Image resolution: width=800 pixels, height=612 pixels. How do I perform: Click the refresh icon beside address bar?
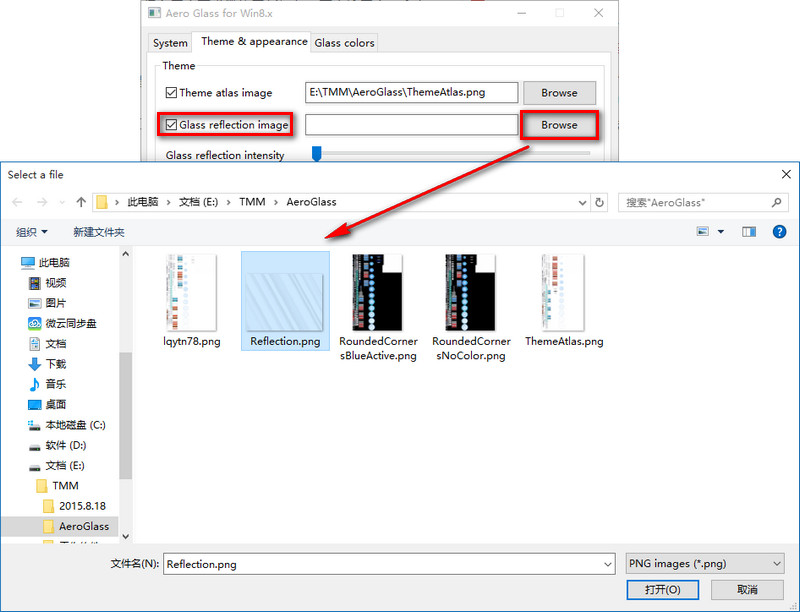tap(599, 202)
